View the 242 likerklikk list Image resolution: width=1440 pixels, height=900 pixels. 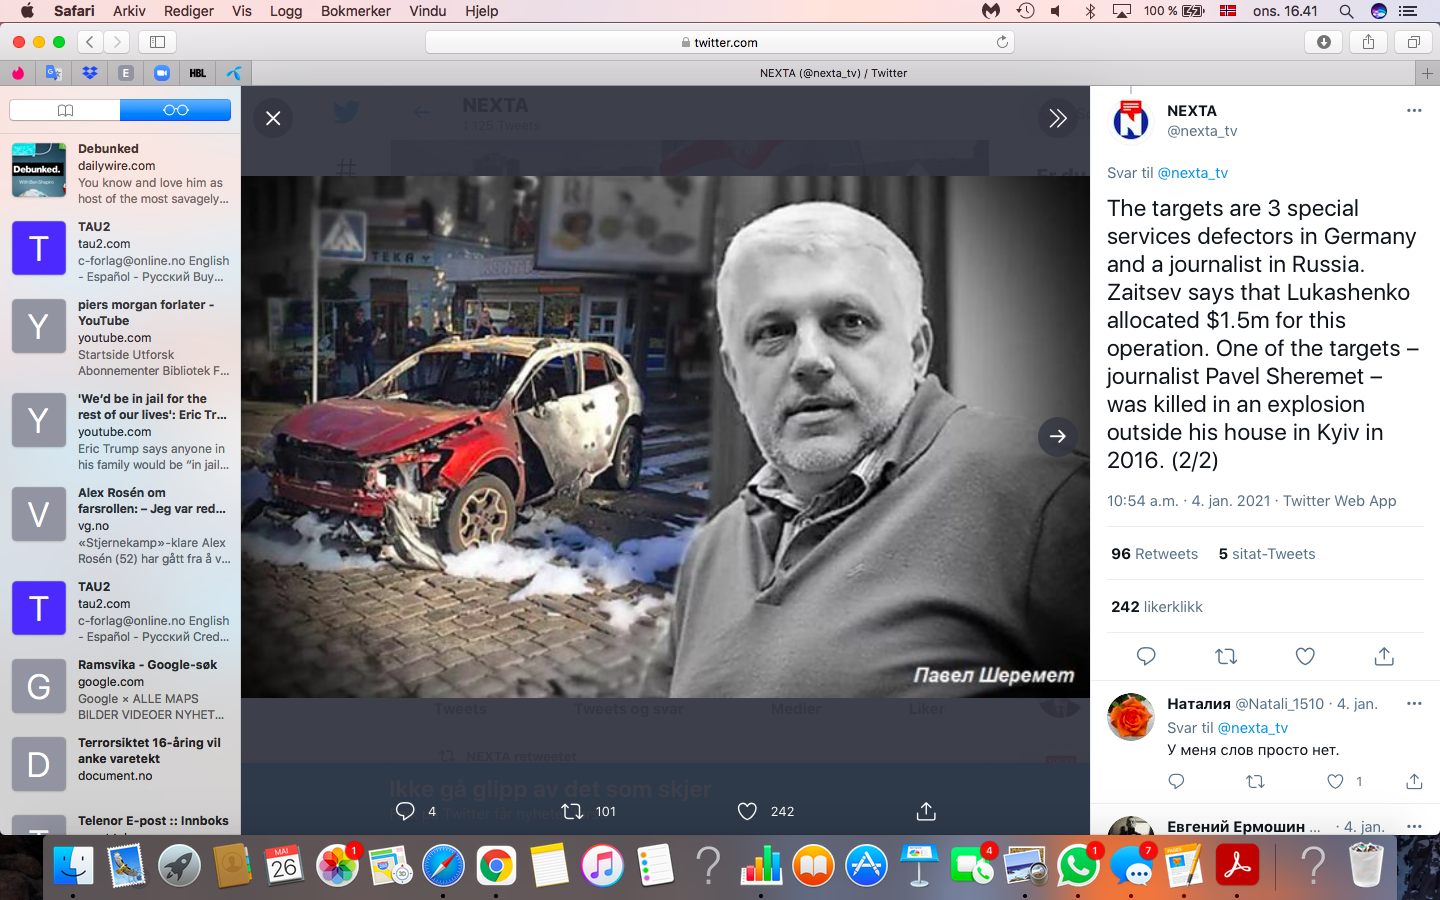[1157, 607]
